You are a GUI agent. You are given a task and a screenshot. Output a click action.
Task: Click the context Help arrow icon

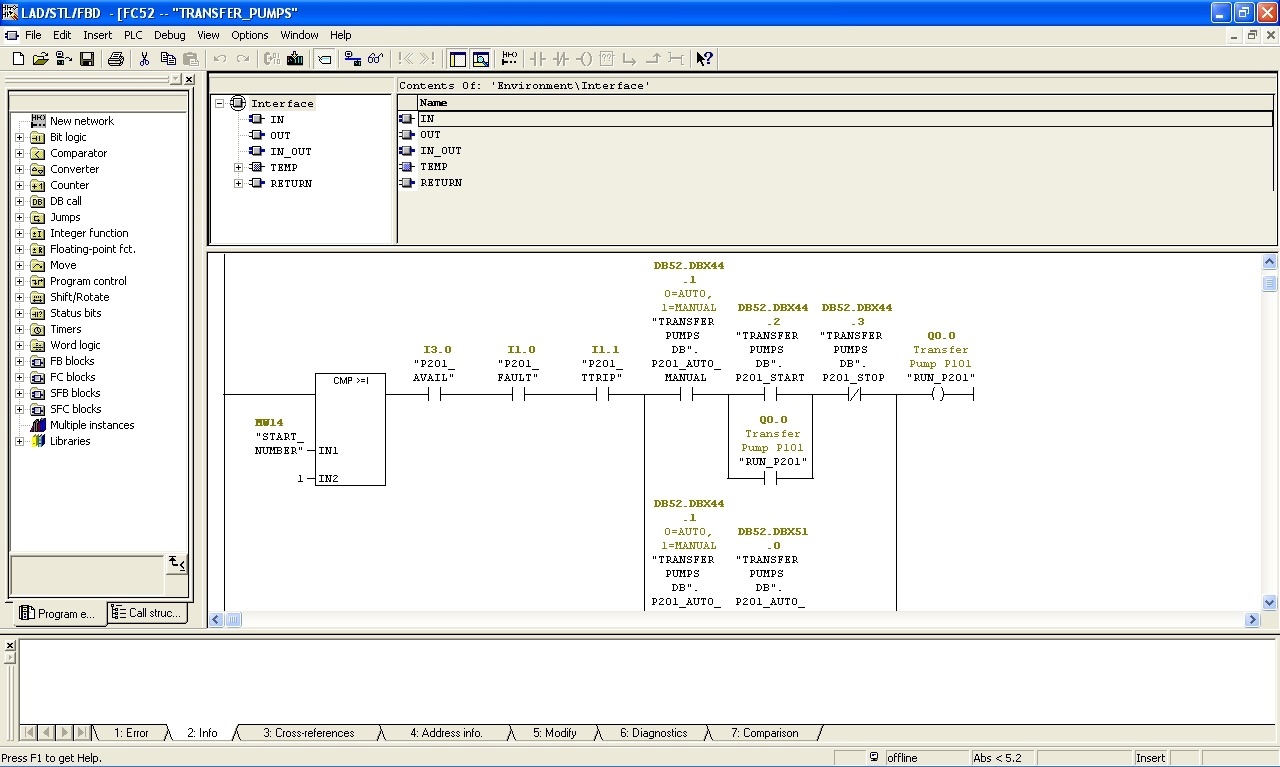704,59
